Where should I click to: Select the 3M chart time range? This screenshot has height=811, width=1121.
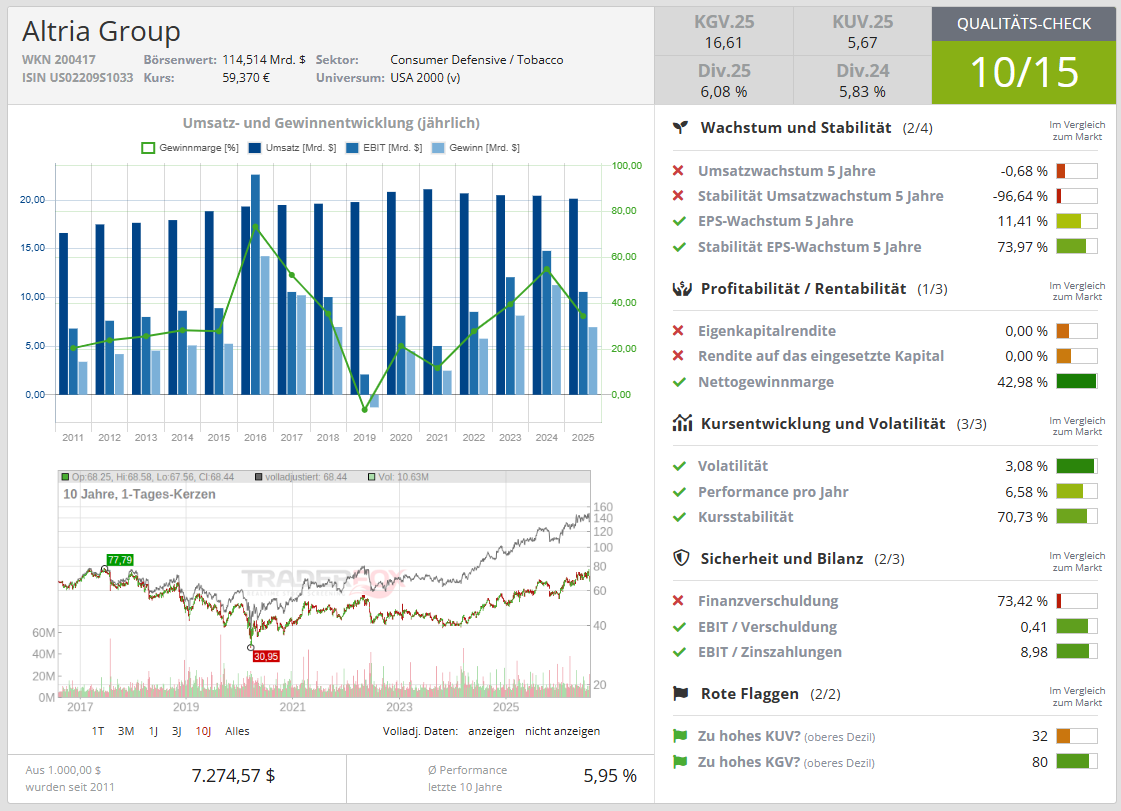point(126,731)
